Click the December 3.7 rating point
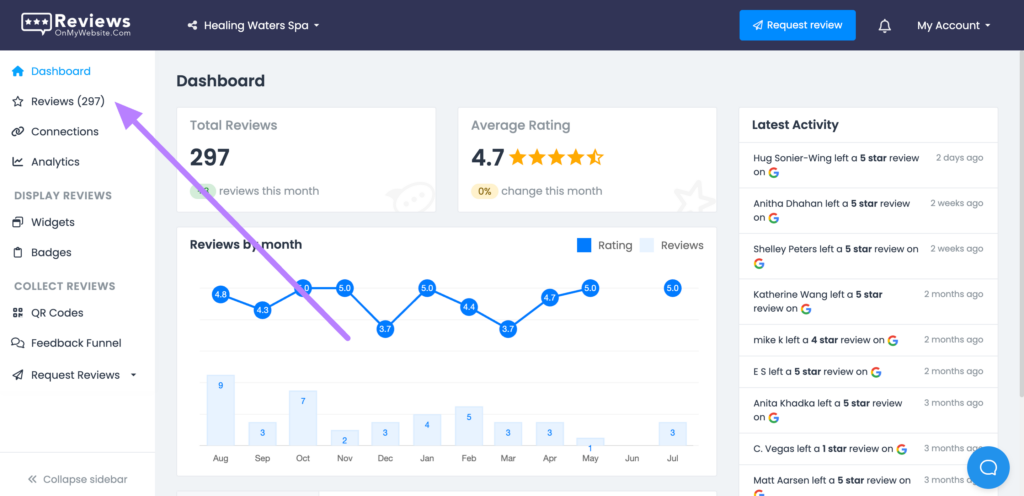 (x=385, y=329)
